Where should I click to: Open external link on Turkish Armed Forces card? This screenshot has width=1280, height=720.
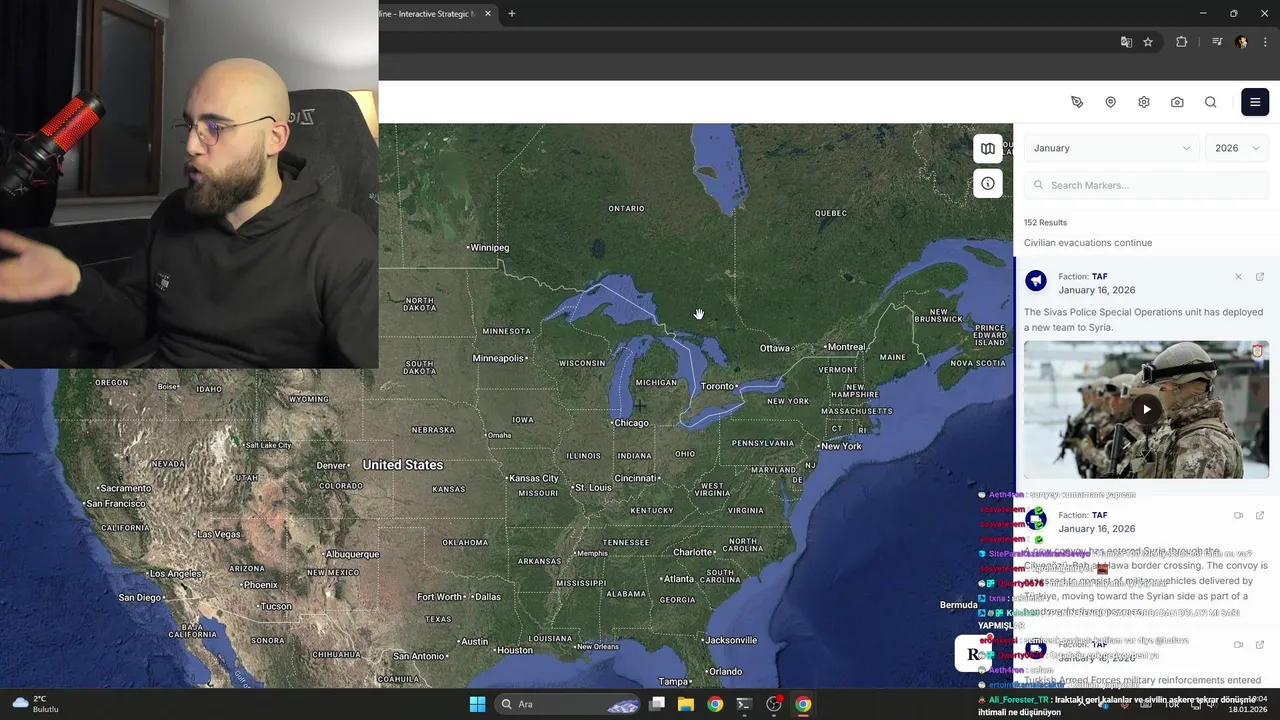1260,645
